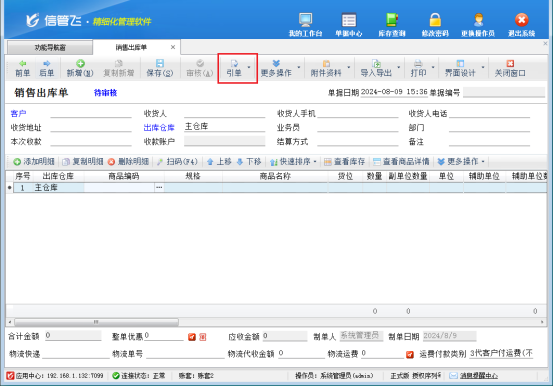Toggle red checkbox next to 物流运费
This screenshot has height=386, width=553.
tap(410, 355)
